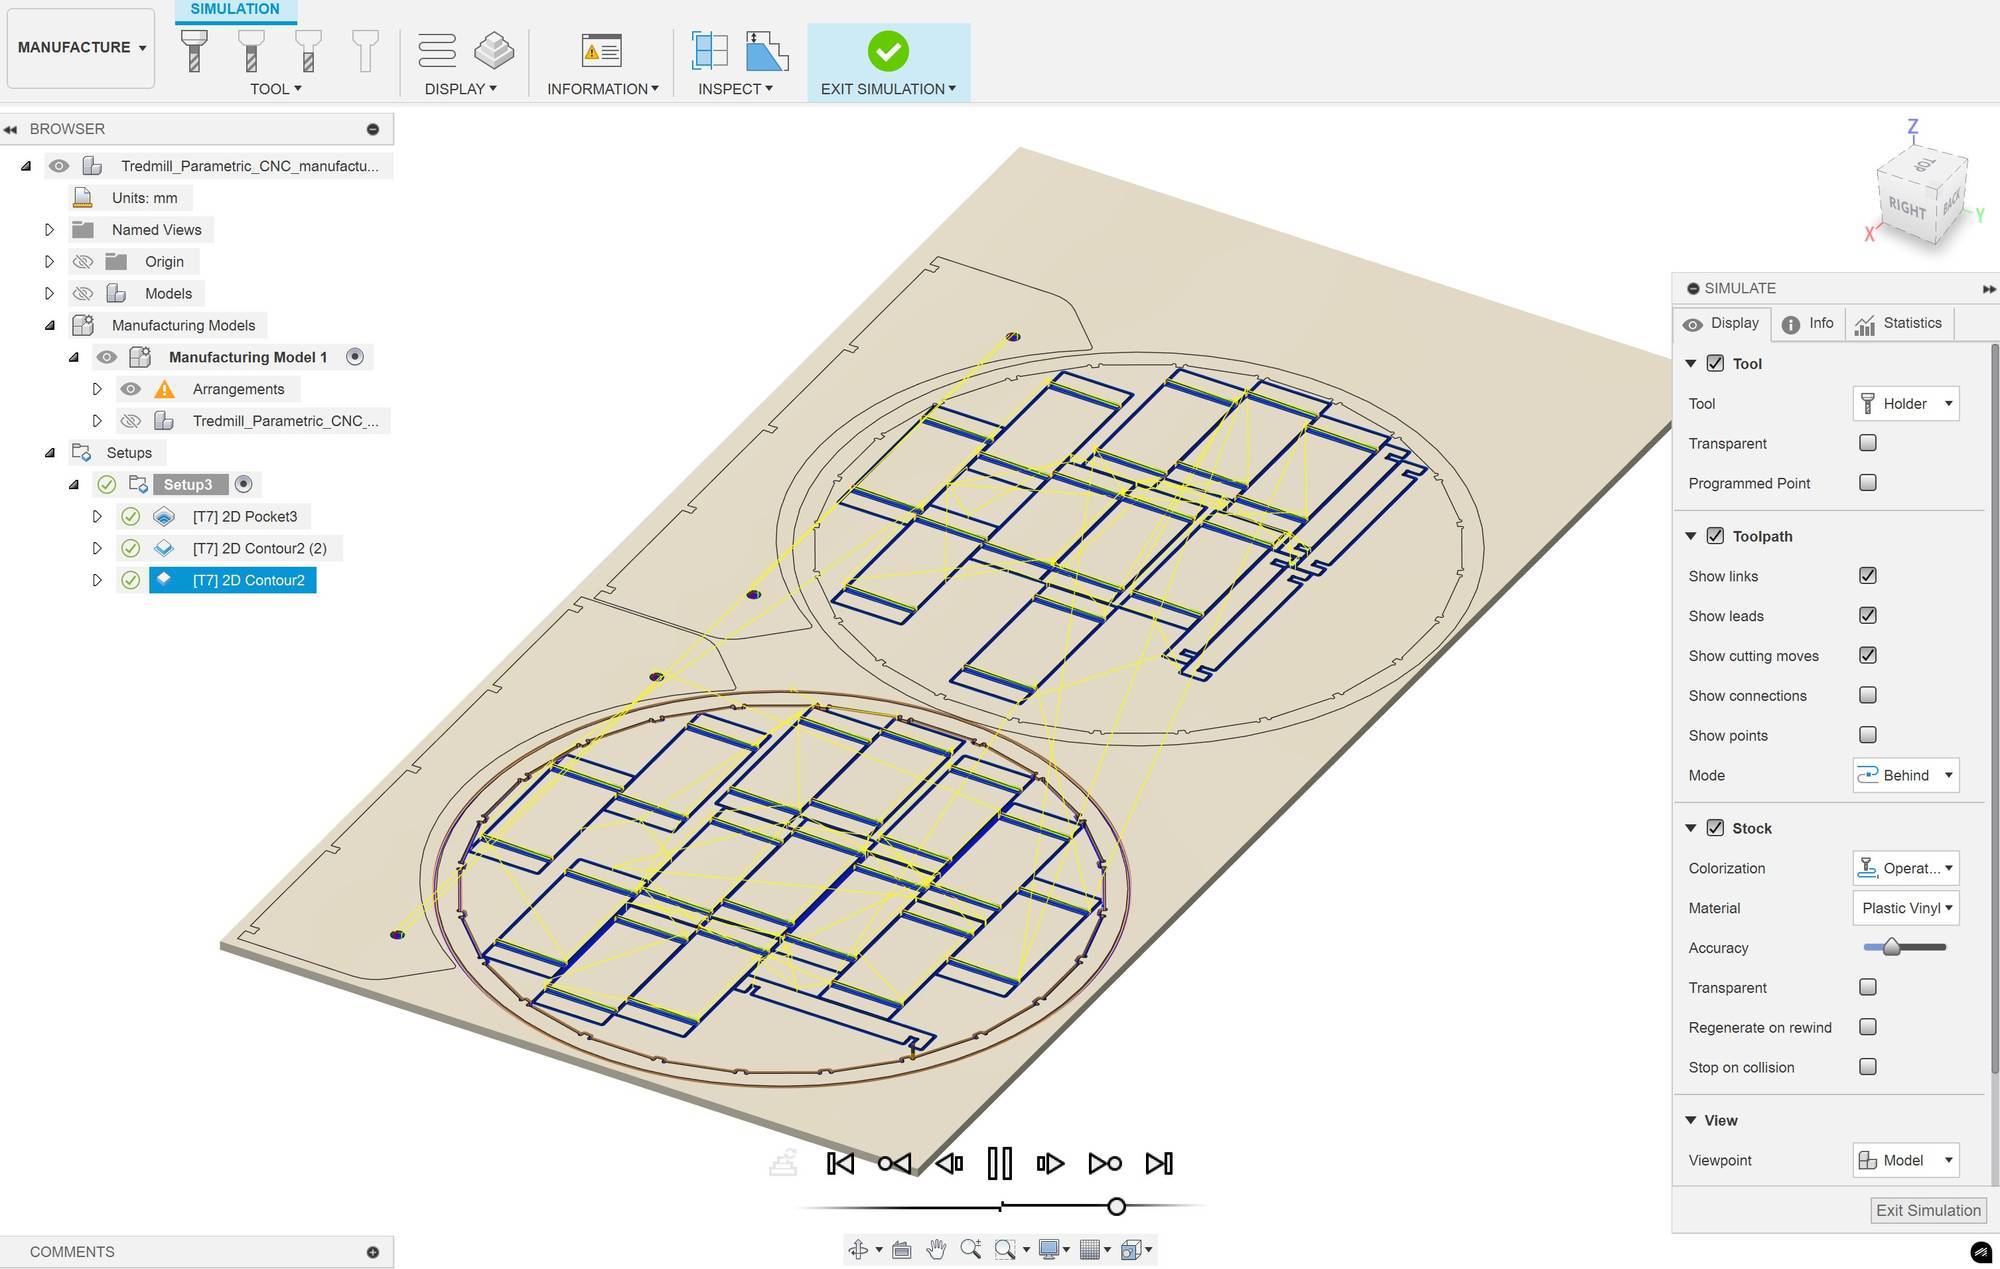This screenshot has width=2000, height=1269.
Task: Click the greyed-out fourth tool icon
Action: pos(365,50)
